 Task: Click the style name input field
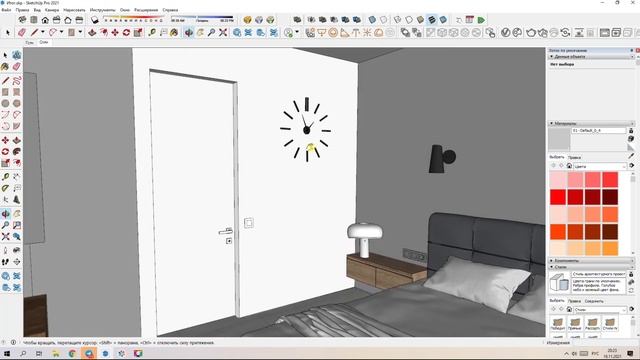click(598, 274)
